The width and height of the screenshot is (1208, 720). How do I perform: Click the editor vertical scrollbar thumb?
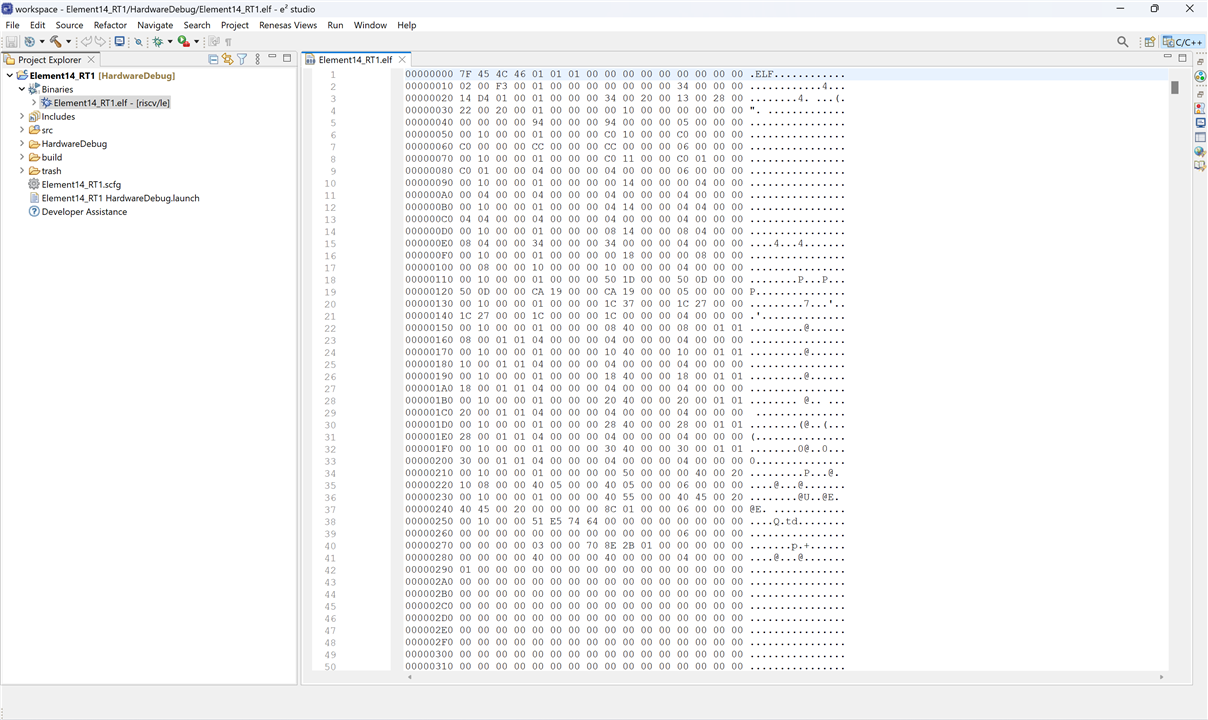[x=1174, y=88]
